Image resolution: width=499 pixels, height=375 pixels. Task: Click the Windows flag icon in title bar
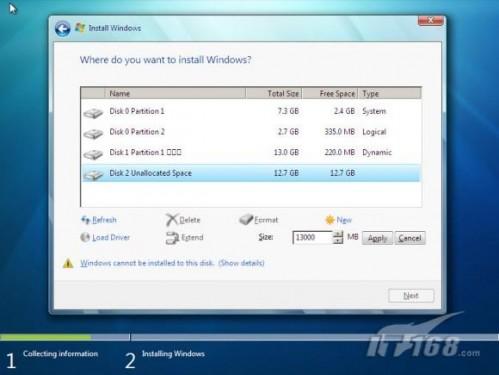pos(80,27)
